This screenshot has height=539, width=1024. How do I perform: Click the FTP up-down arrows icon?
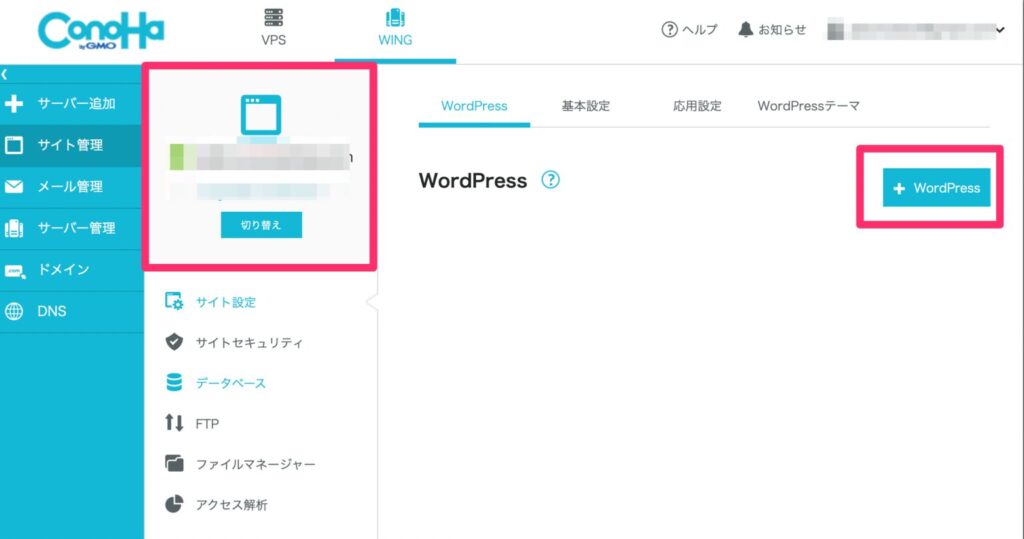pos(174,423)
